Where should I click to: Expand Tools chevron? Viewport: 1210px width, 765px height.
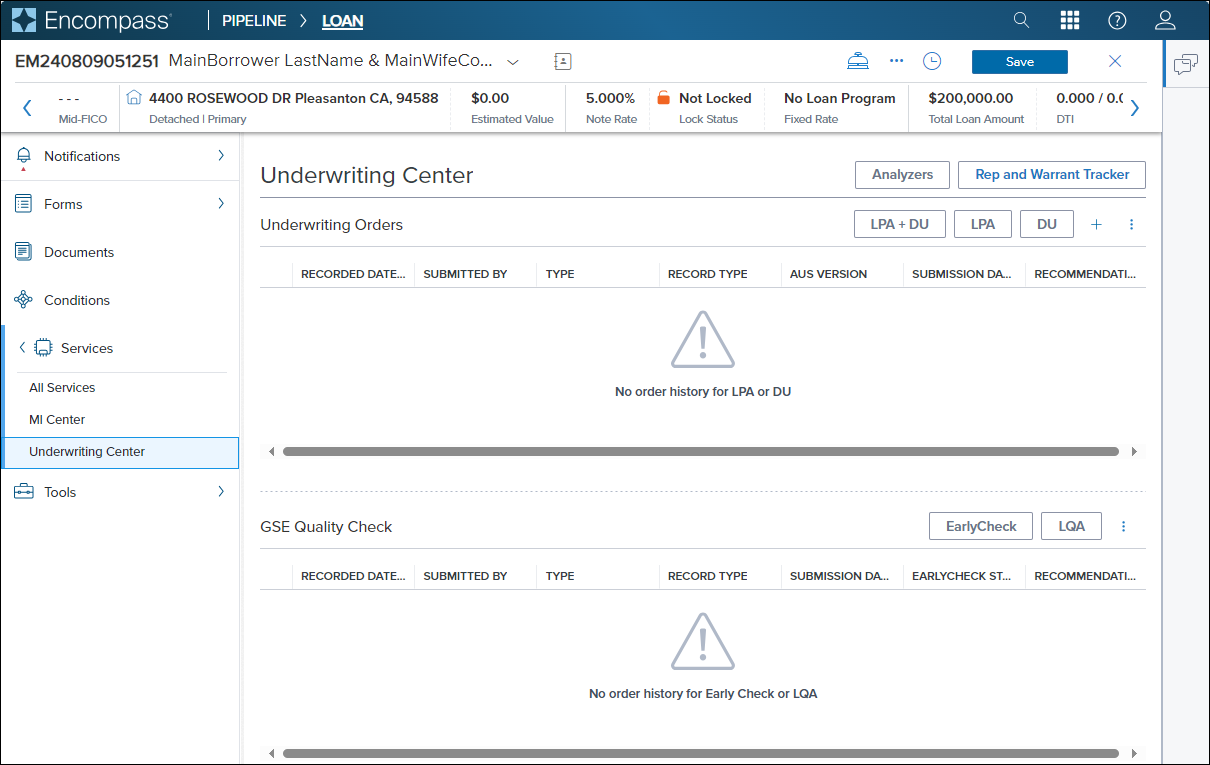[221, 492]
